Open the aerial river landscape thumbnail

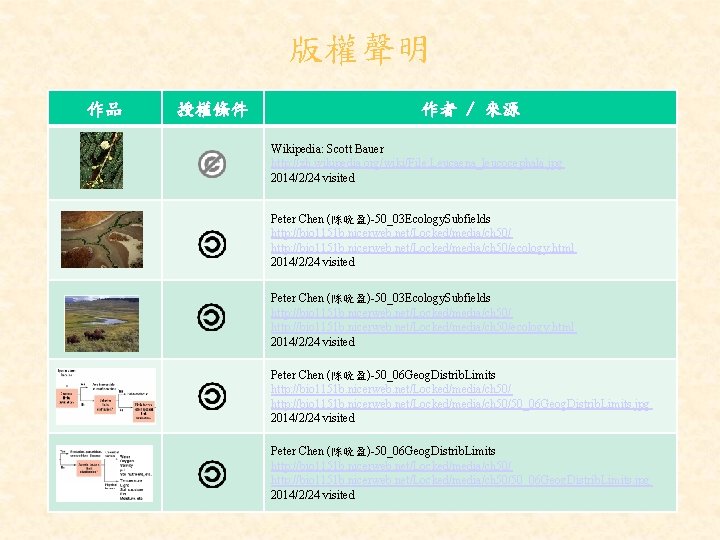pyautogui.click(x=102, y=239)
